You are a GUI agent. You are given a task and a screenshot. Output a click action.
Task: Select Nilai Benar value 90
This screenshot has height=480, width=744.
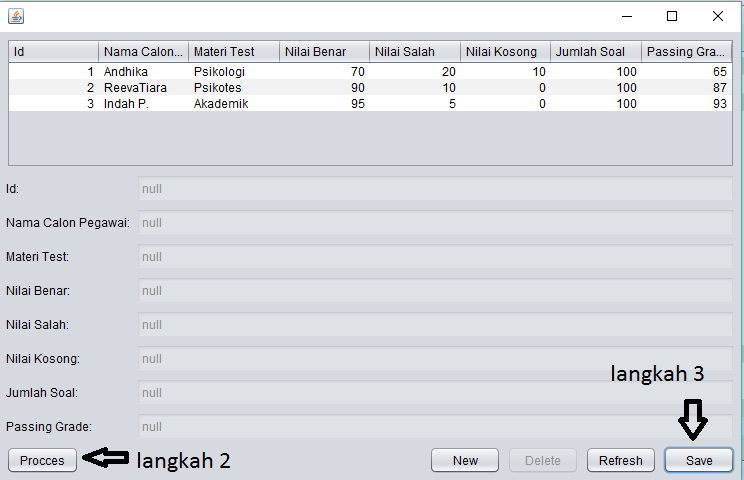(x=325, y=88)
